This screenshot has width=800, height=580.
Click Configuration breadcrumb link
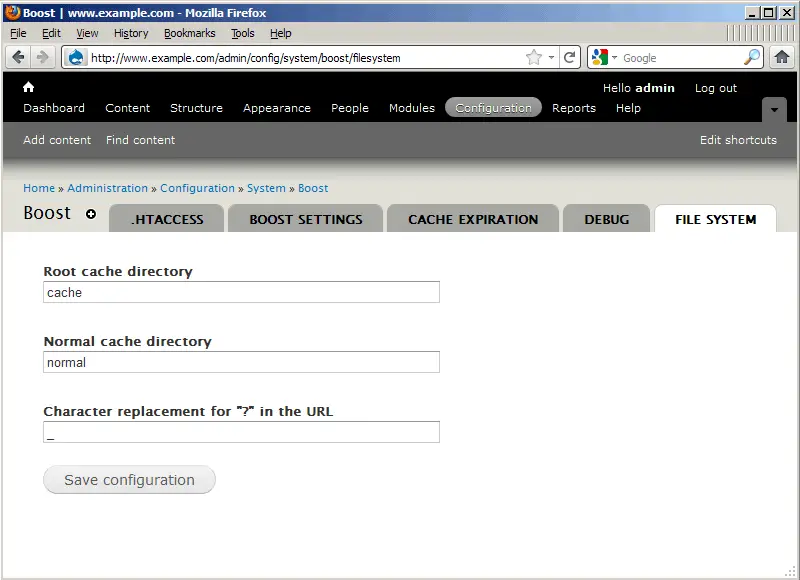tap(197, 188)
